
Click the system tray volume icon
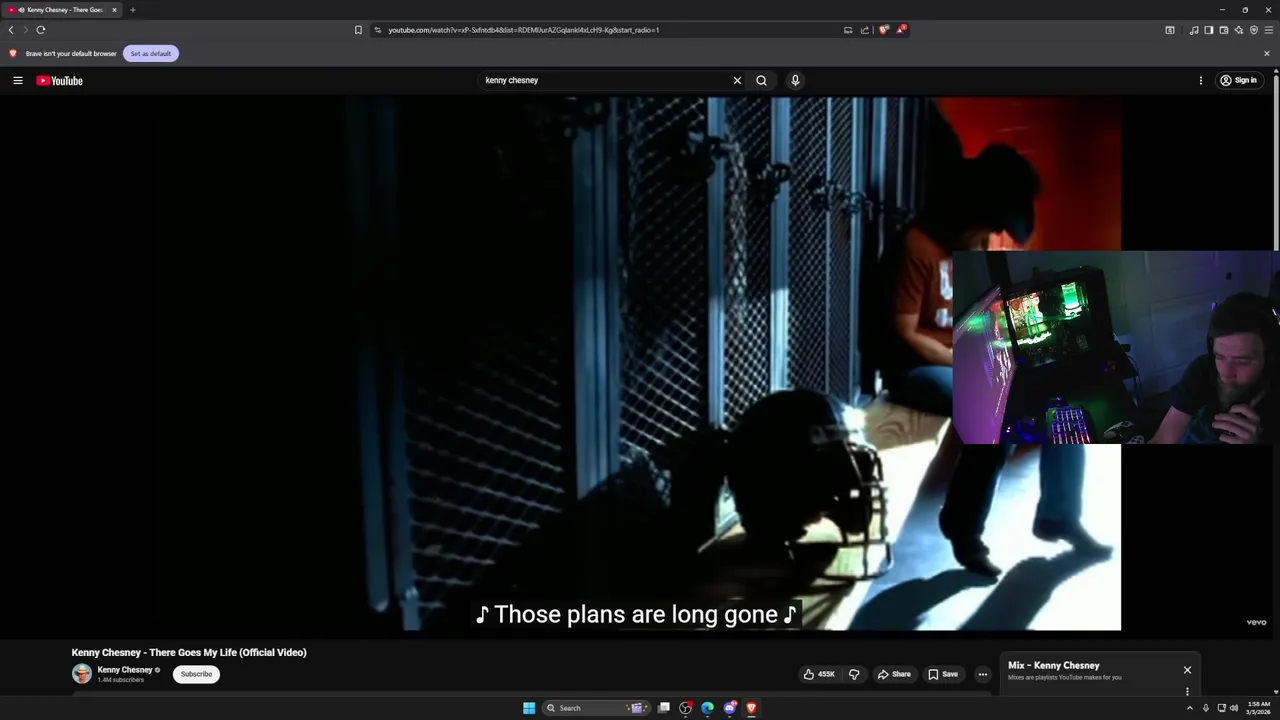[1233, 708]
